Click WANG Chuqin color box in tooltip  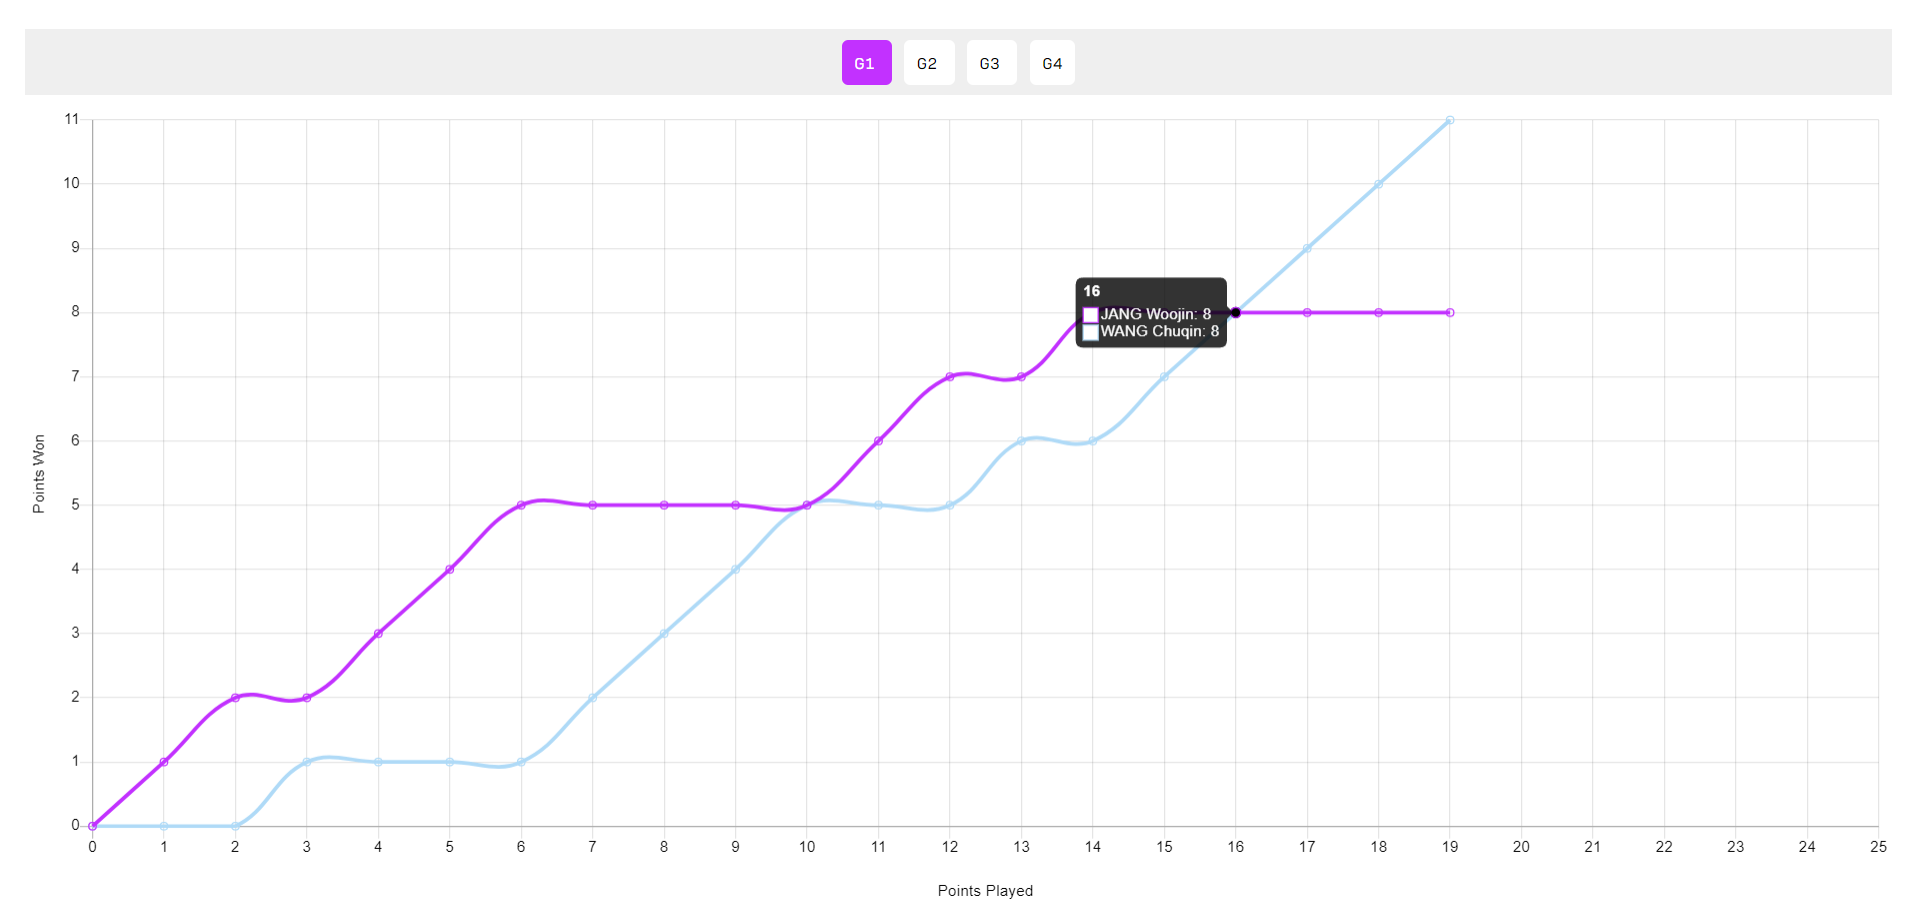(x=1091, y=332)
